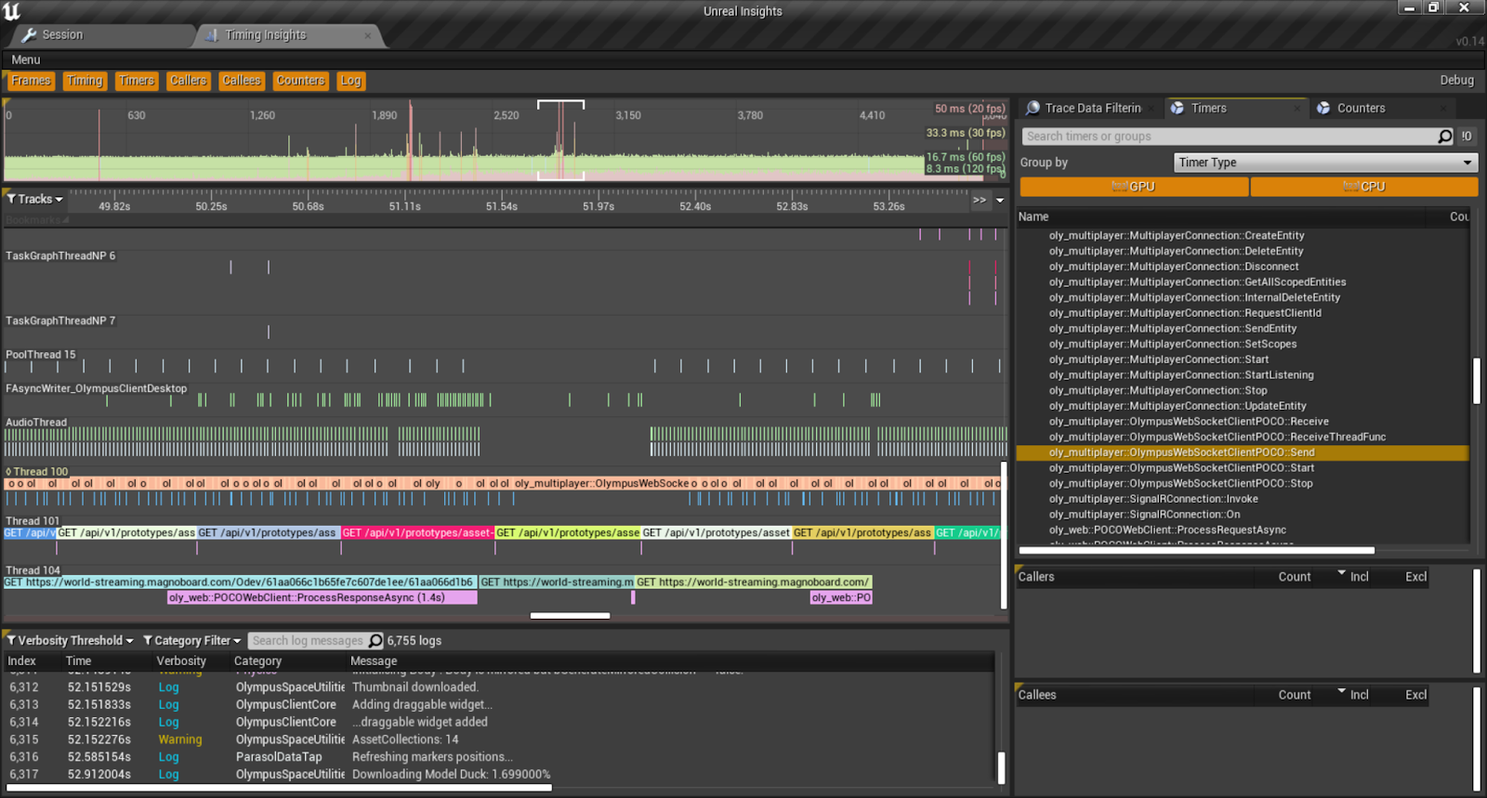Toggle CPU timers filter
The width and height of the screenshot is (1487, 798).
point(1364,187)
